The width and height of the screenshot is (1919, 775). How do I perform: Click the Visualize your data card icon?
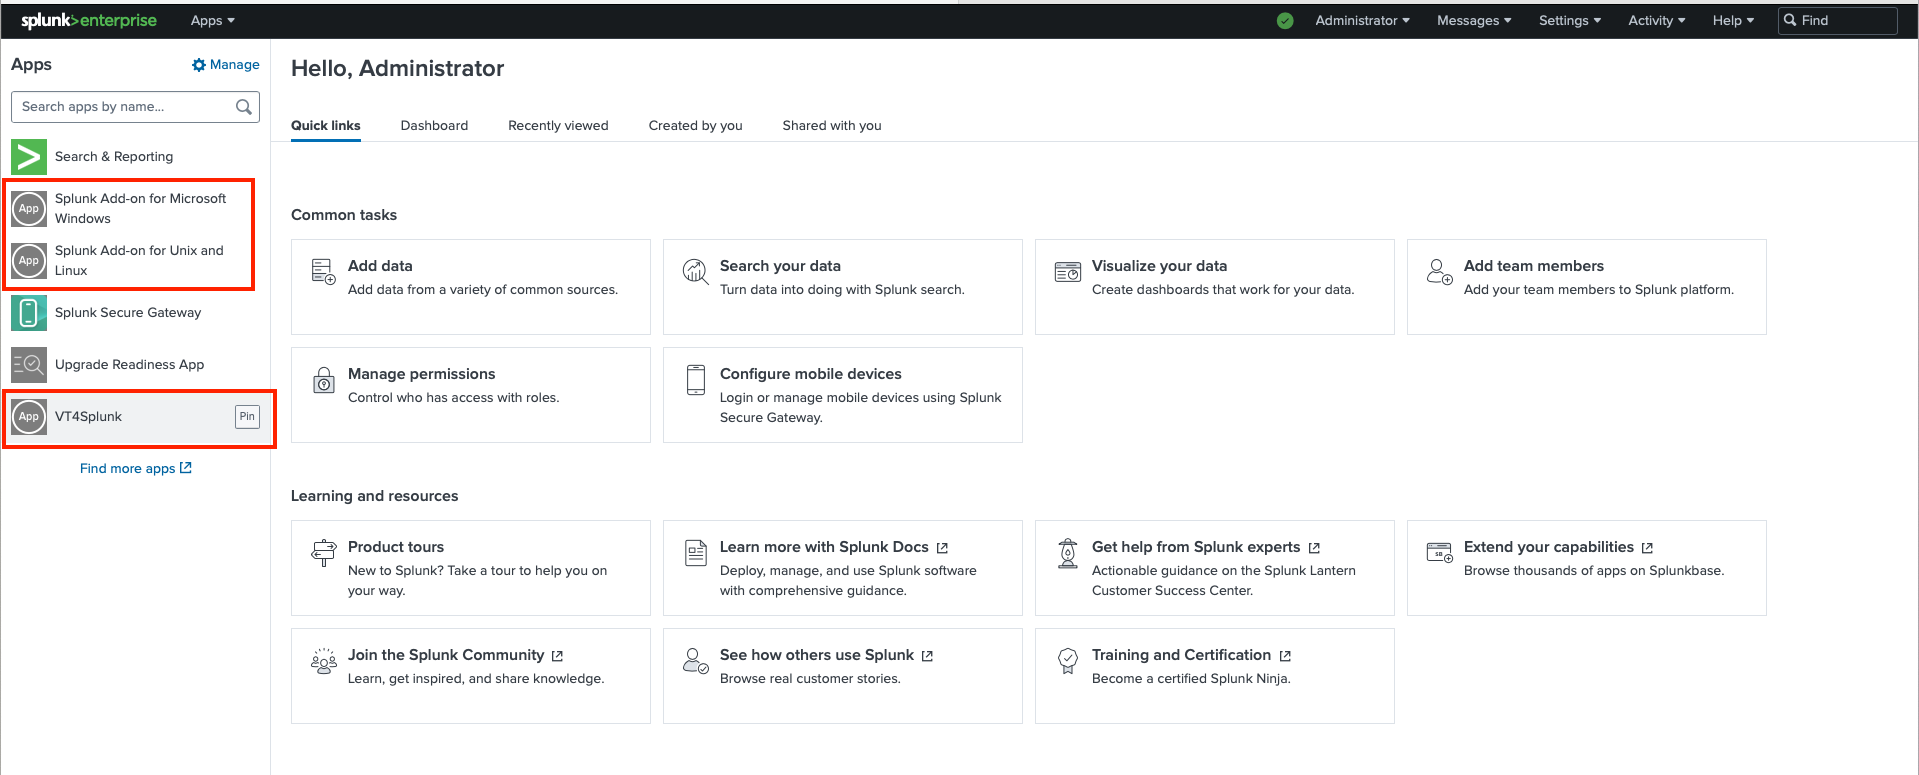point(1068,271)
